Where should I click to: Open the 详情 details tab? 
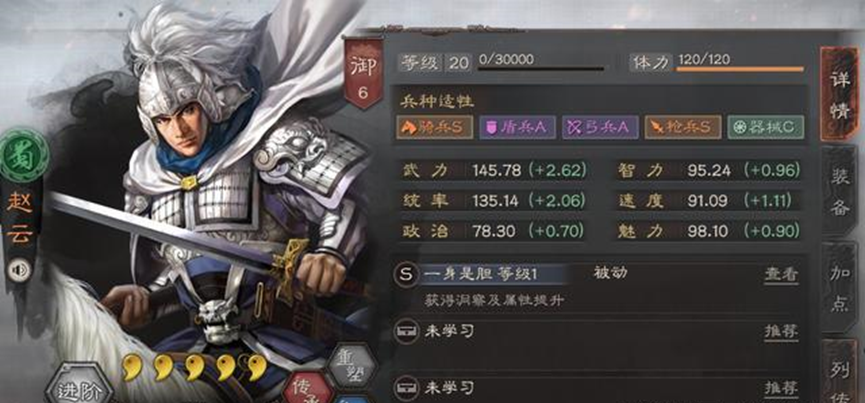[x=839, y=94]
